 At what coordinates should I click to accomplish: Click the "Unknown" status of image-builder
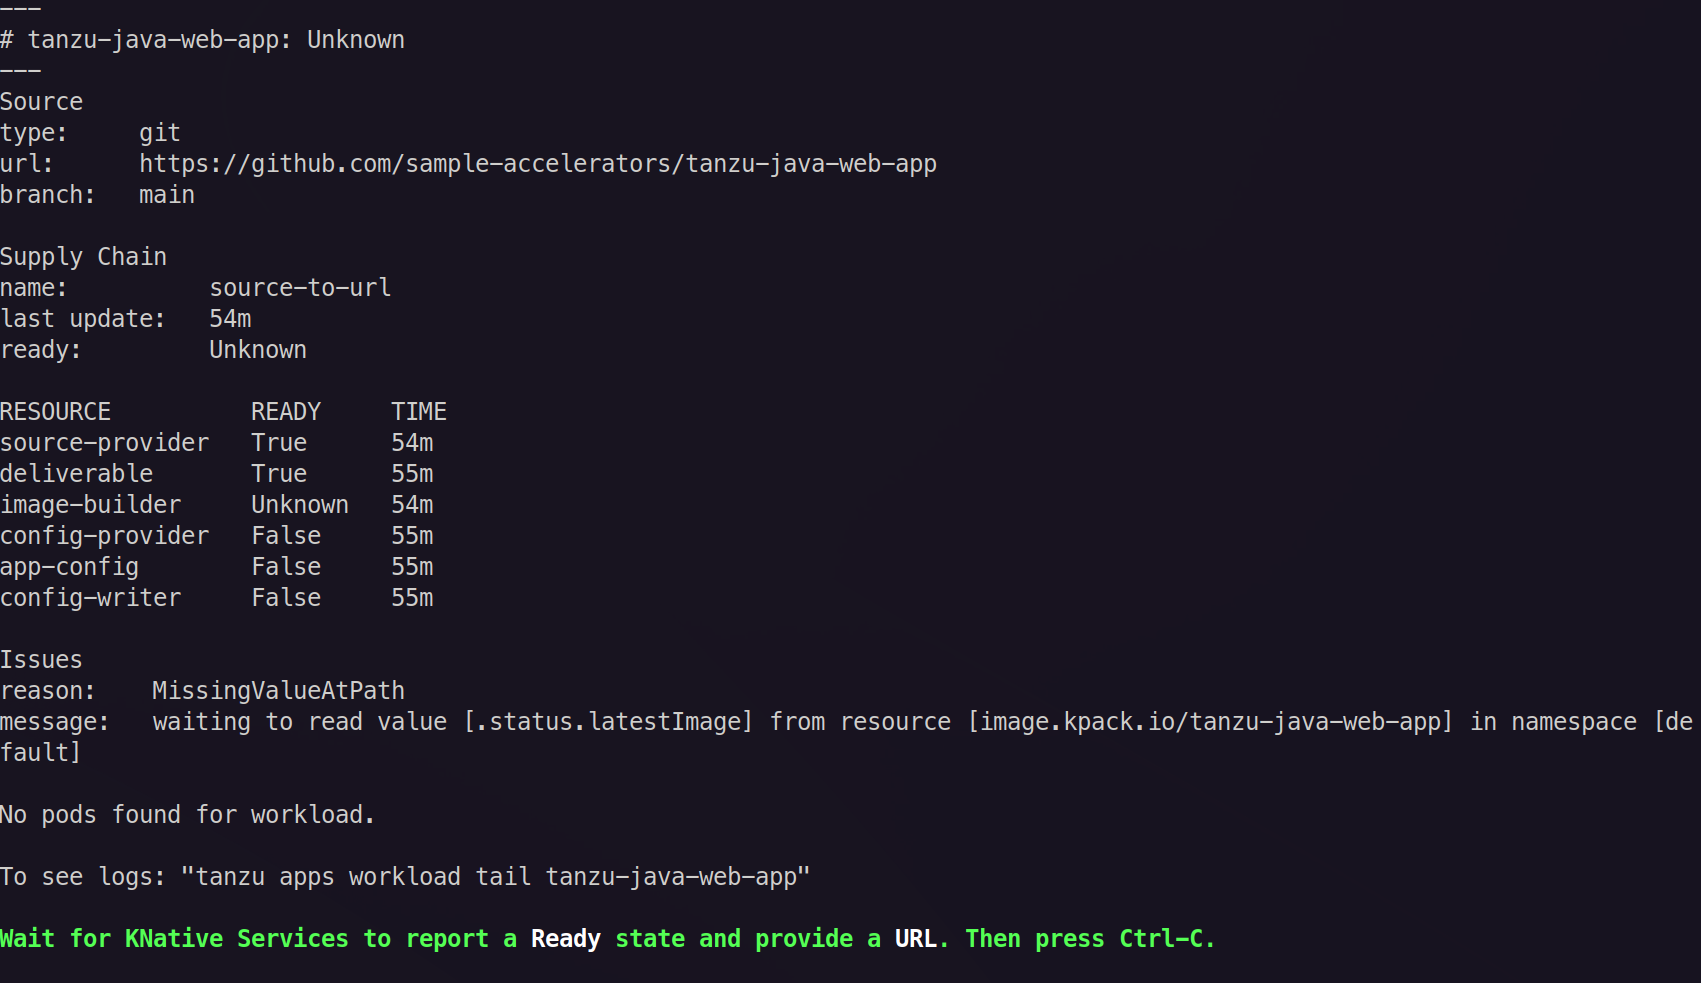[300, 505]
